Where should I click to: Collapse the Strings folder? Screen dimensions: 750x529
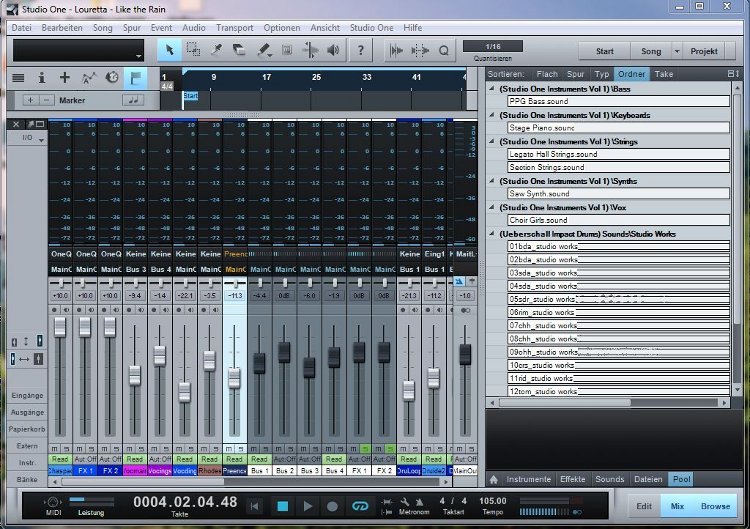click(x=492, y=141)
